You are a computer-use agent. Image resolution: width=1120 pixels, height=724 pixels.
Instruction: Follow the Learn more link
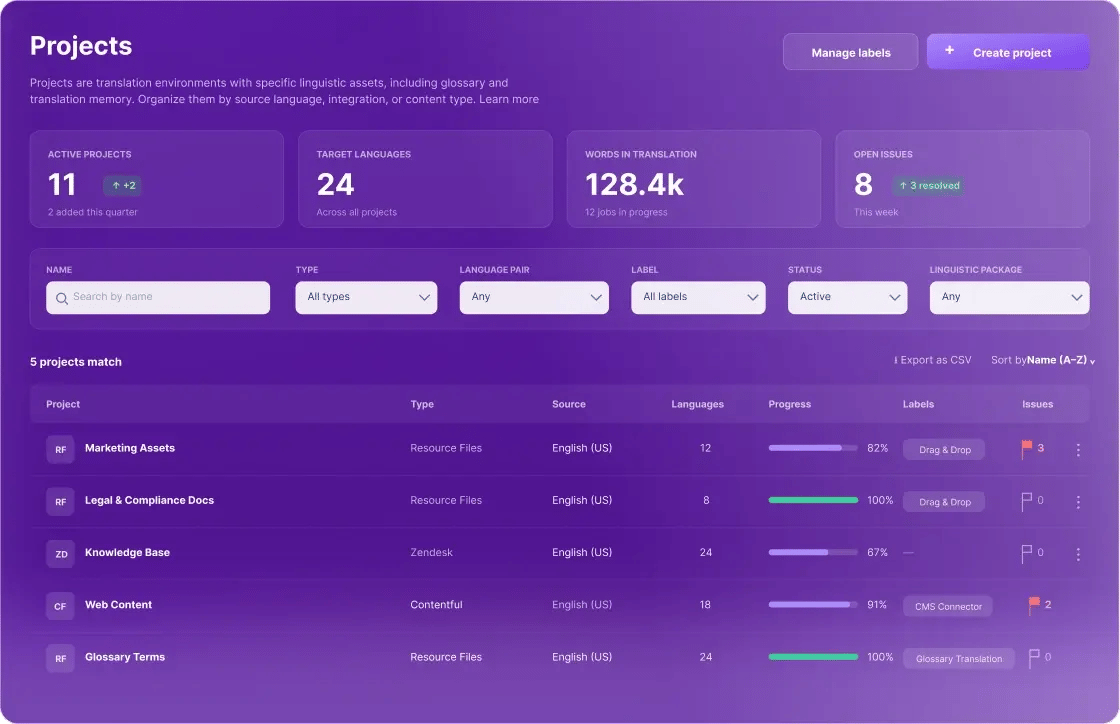pyautogui.click(x=509, y=99)
